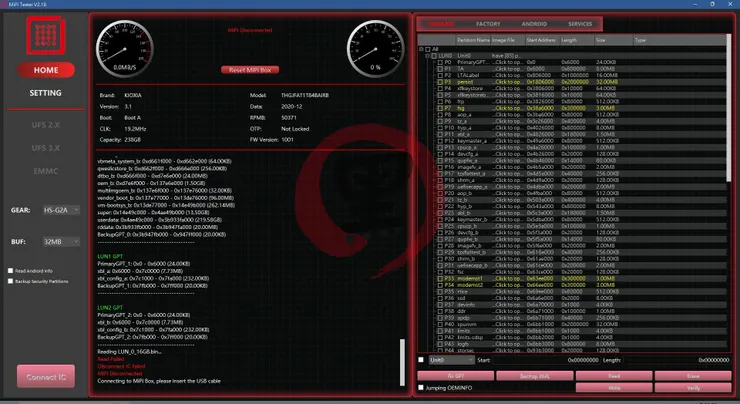This screenshot has width=740, height=404.
Task: Collapse the All tree node
Action: (421, 49)
